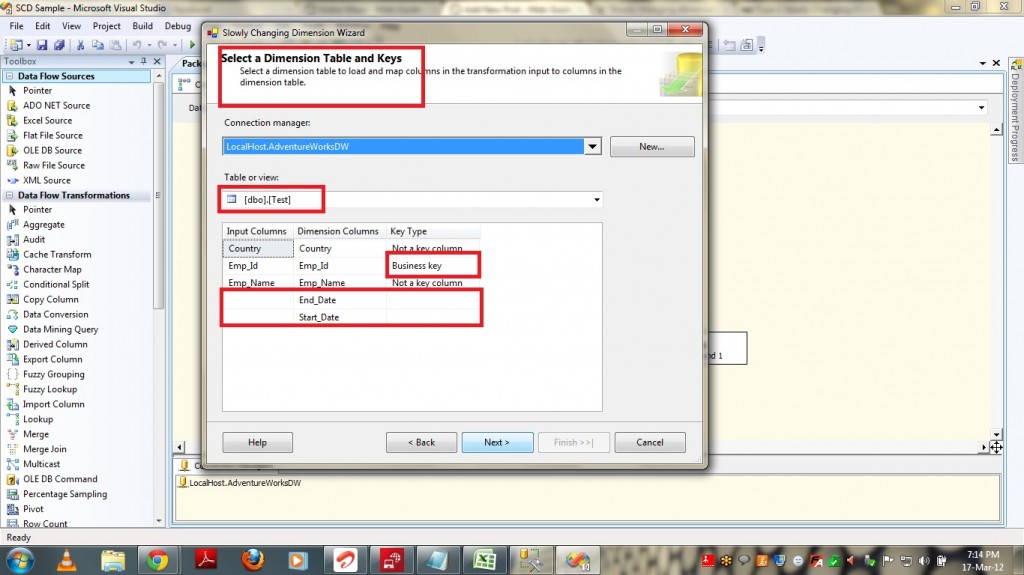This screenshot has height=575, width=1024.
Task: Click Business key cell for Emp_Id
Action: click(433, 266)
